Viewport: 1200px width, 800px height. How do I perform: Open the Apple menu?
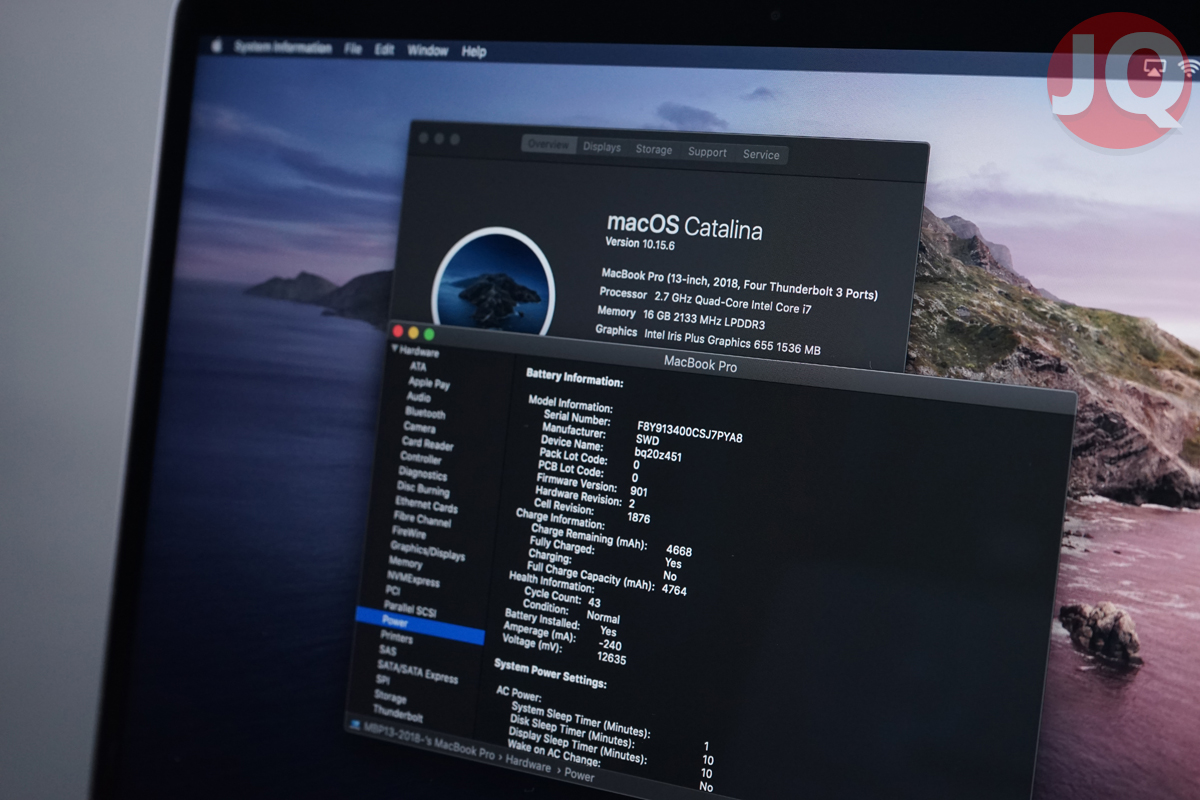point(215,45)
